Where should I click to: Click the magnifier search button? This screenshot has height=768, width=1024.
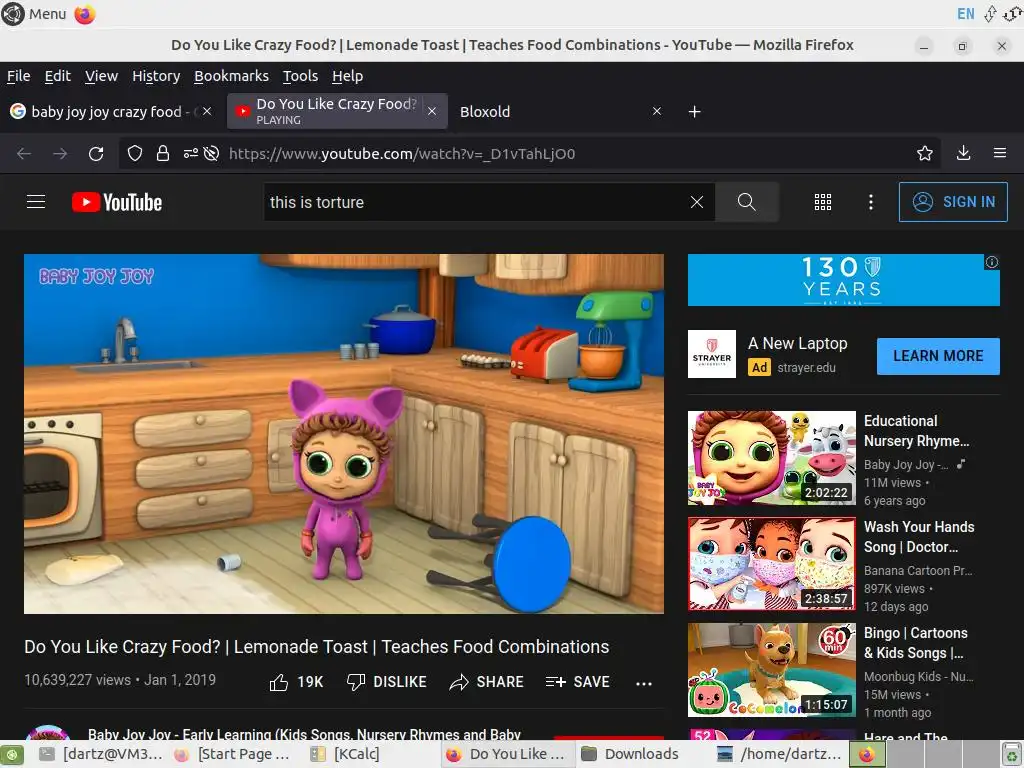point(746,202)
